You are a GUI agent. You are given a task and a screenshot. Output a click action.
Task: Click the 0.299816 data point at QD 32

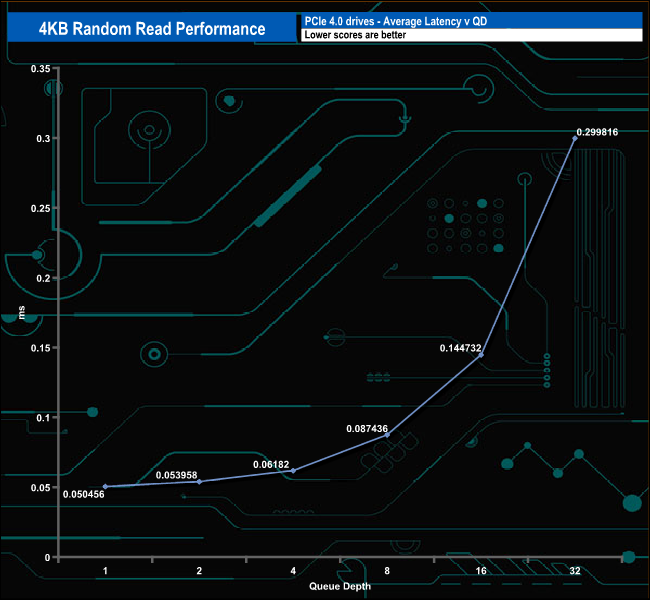(x=575, y=138)
